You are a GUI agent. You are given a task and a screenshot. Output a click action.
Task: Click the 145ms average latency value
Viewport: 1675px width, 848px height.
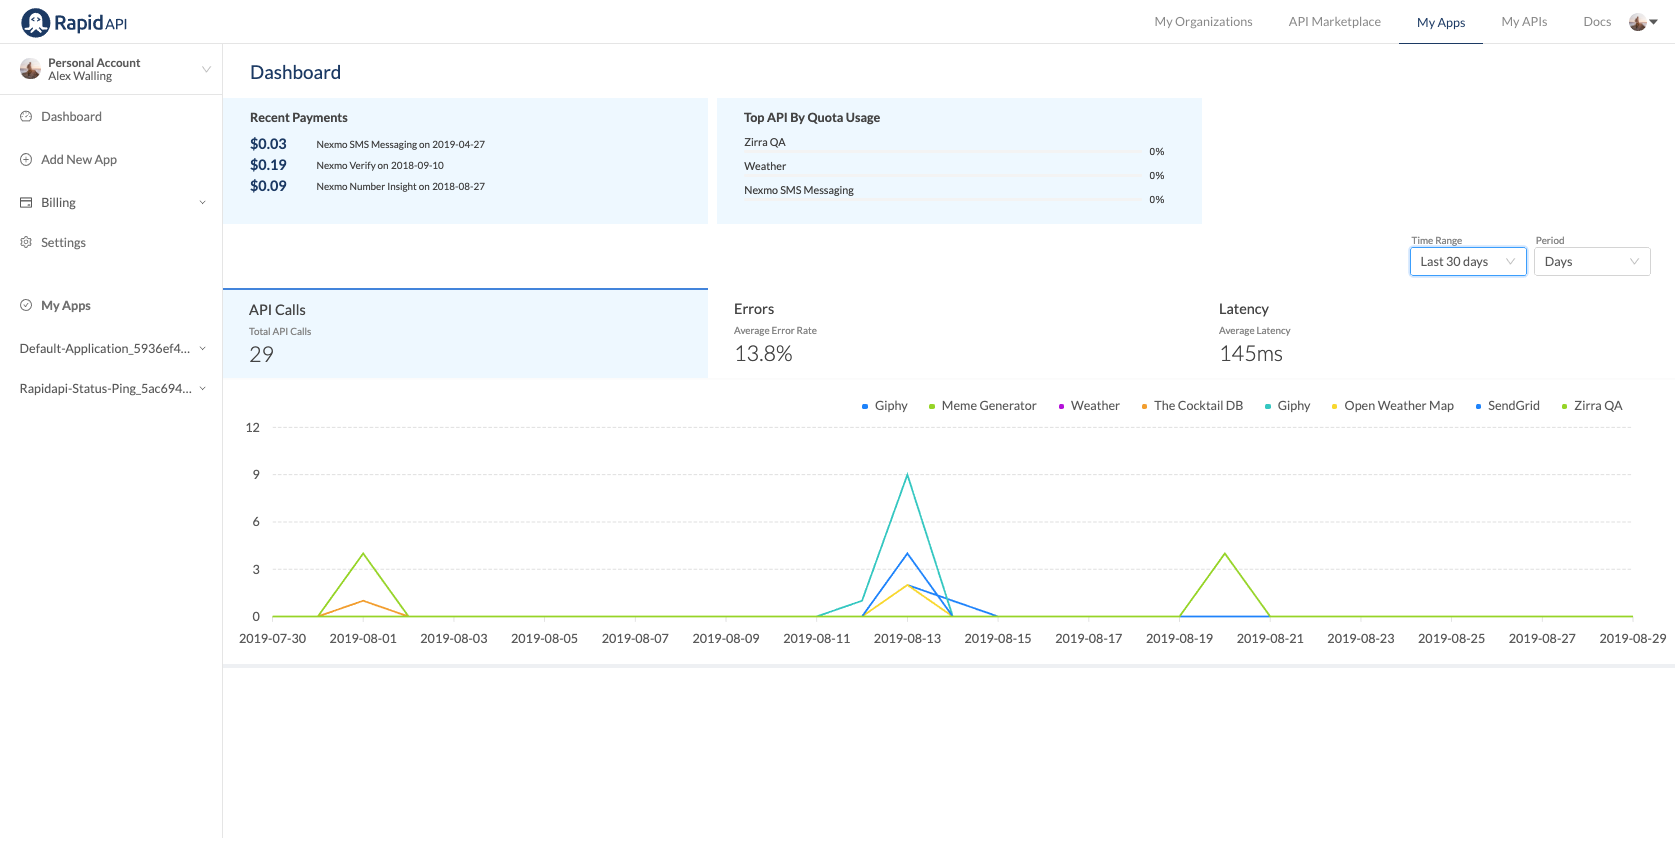click(x=1251, y=354)
